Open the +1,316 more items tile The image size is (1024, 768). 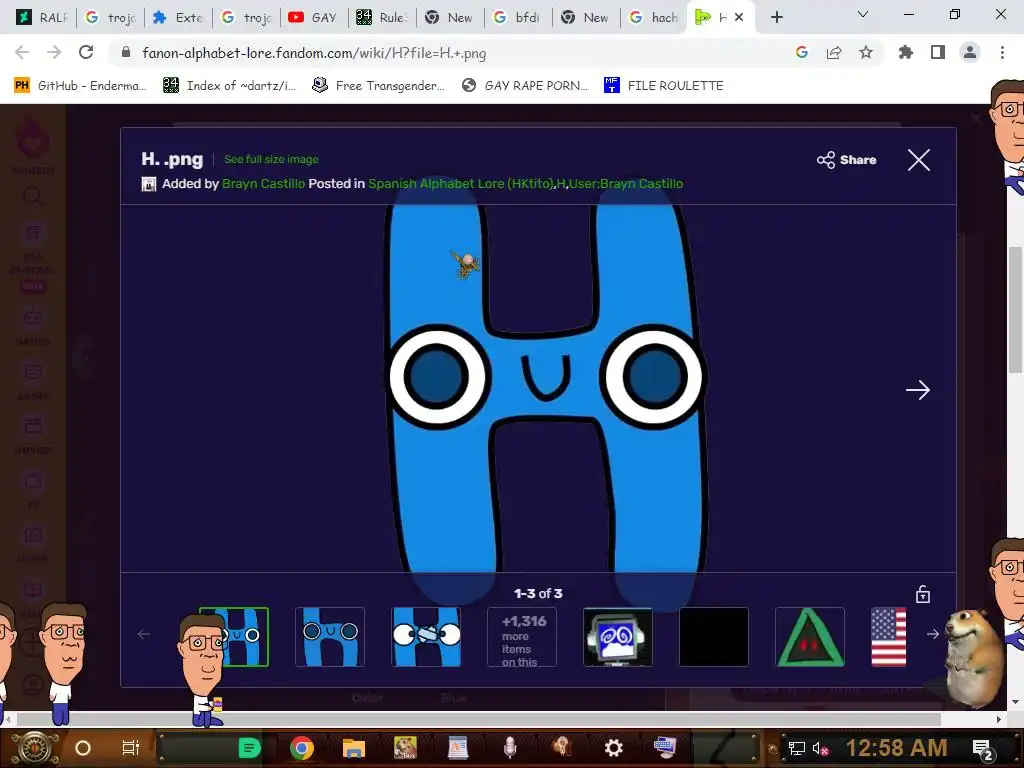coord(522,637)
